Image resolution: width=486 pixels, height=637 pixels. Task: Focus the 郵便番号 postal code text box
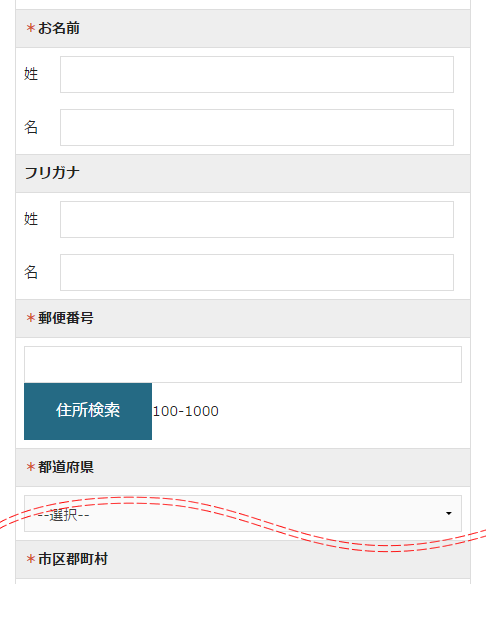coord(243,364)
